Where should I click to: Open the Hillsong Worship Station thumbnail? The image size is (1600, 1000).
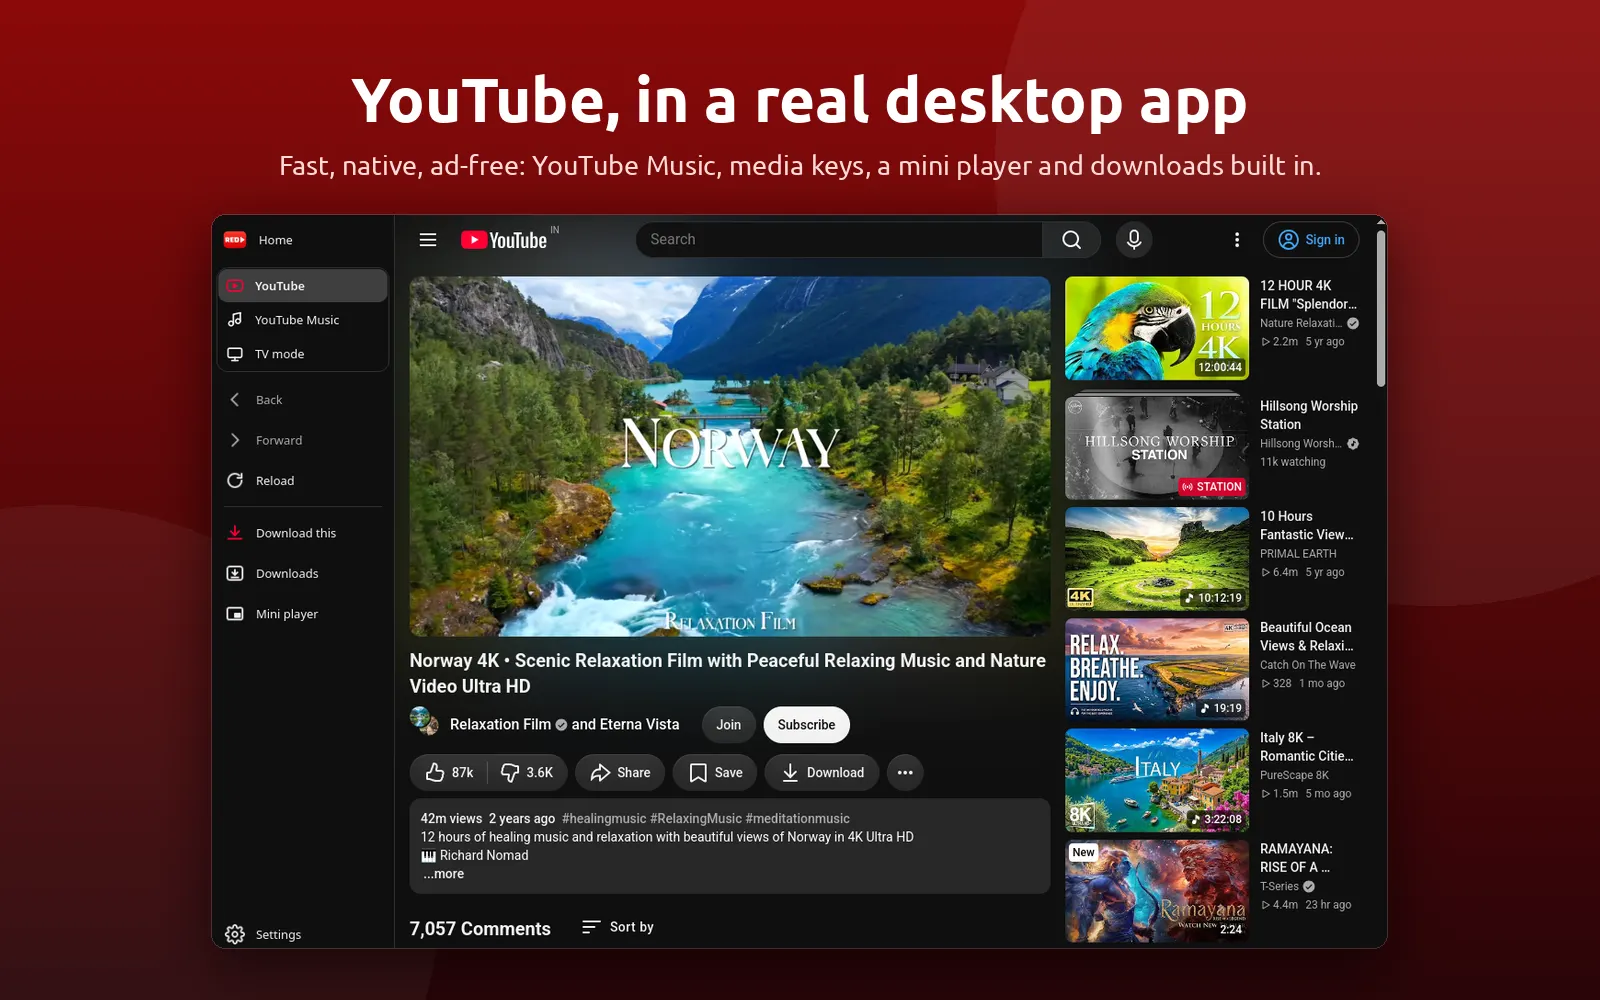tap(1157, 448)
